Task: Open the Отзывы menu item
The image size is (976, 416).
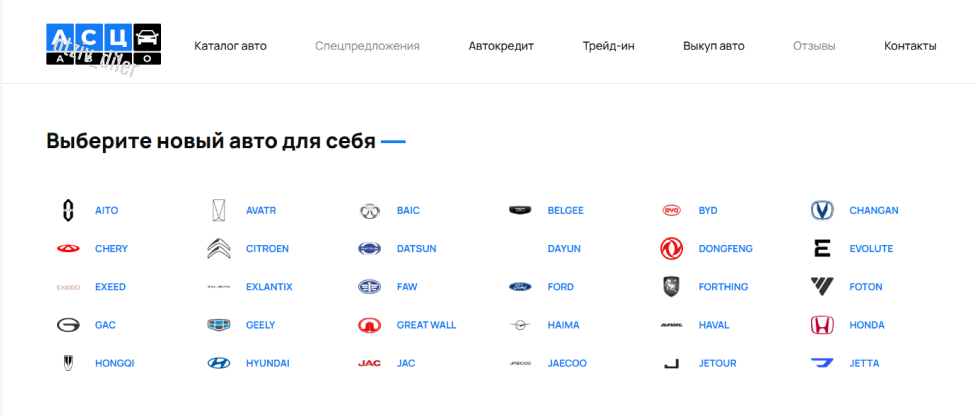Action: (x=814, y=46)
